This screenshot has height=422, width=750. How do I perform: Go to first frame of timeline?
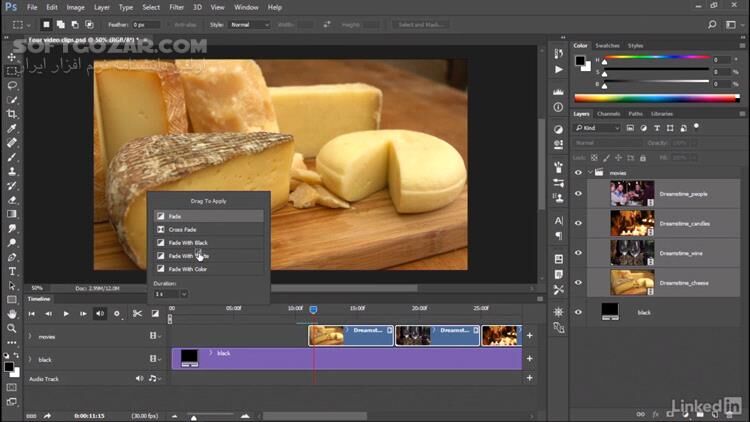(x=32, y=313)
